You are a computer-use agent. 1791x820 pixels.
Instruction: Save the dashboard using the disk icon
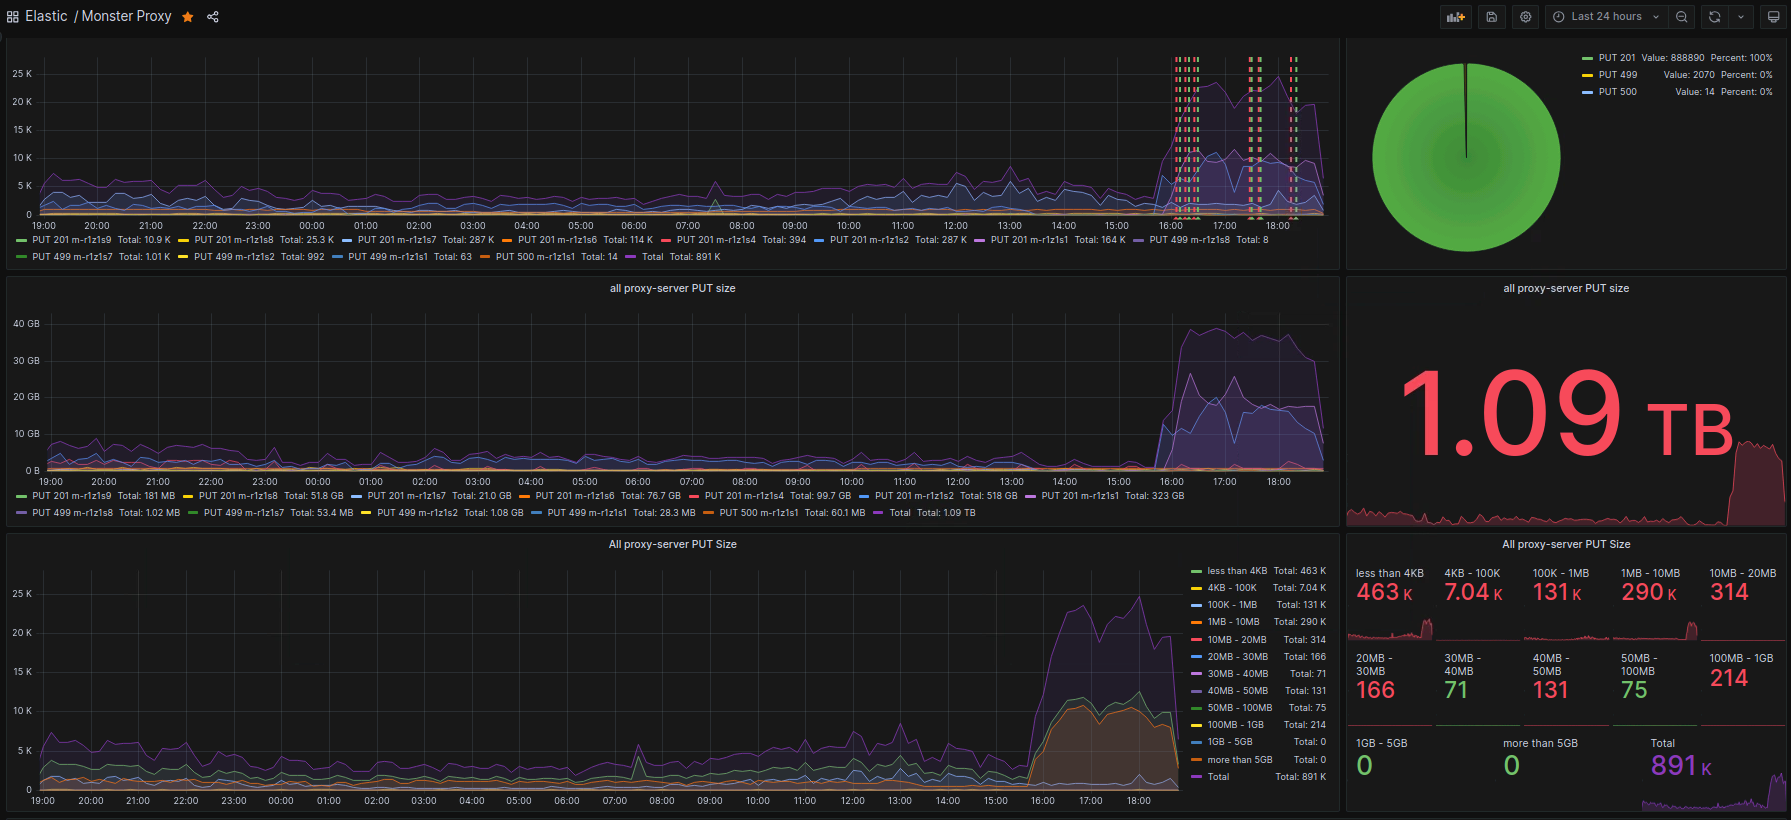click(x=1491, y=17)
